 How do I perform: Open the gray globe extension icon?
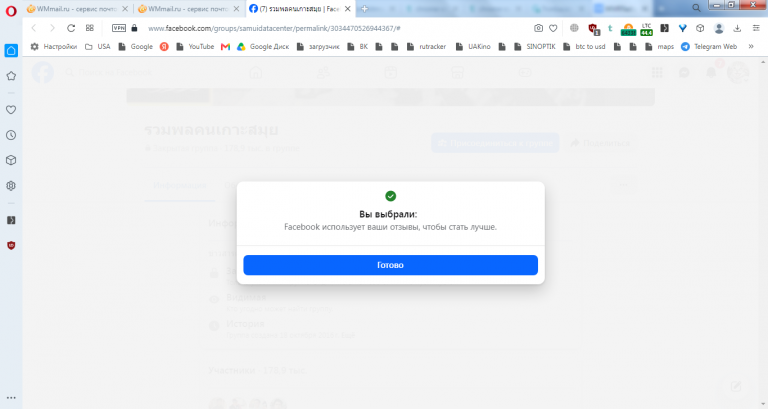click(x=574, y=28)
